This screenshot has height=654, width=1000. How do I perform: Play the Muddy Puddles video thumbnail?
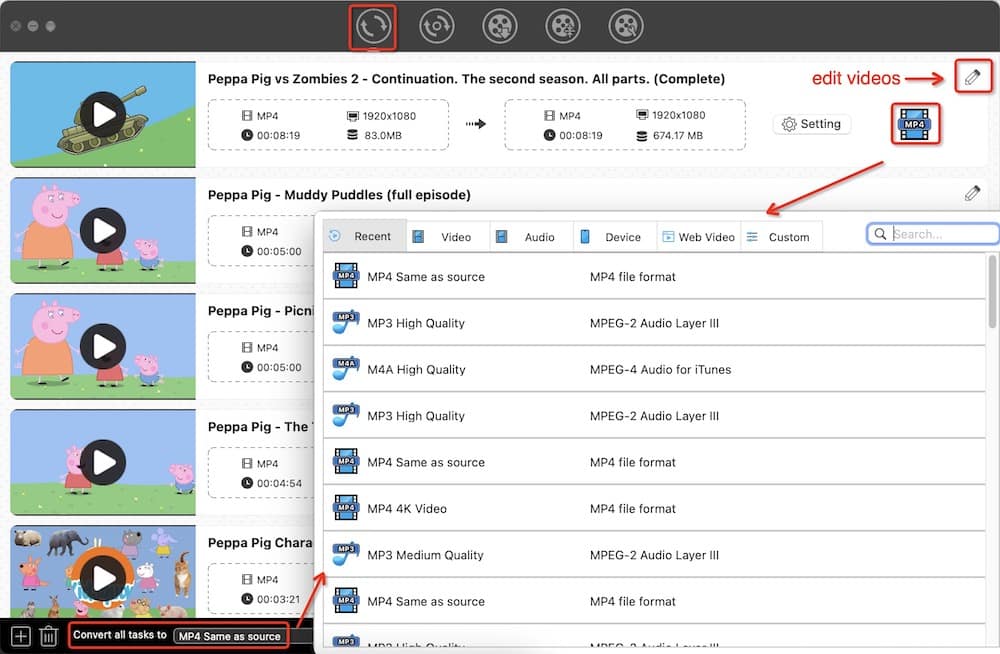point(103,231)
